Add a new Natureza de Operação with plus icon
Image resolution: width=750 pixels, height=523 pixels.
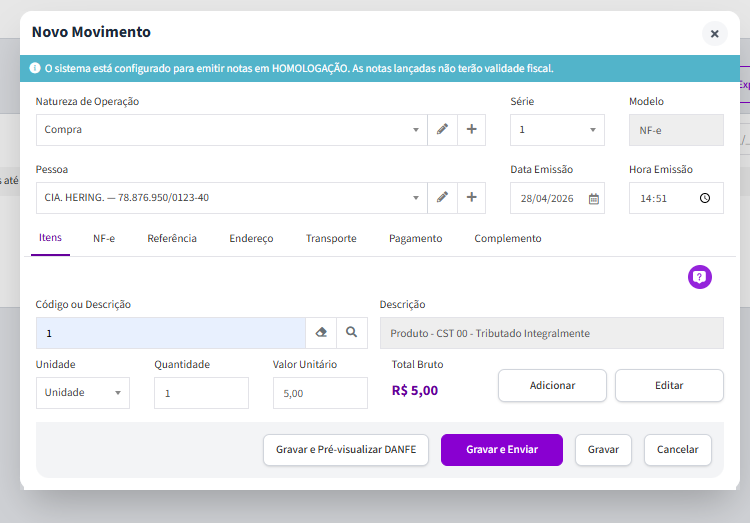point(472,130)
